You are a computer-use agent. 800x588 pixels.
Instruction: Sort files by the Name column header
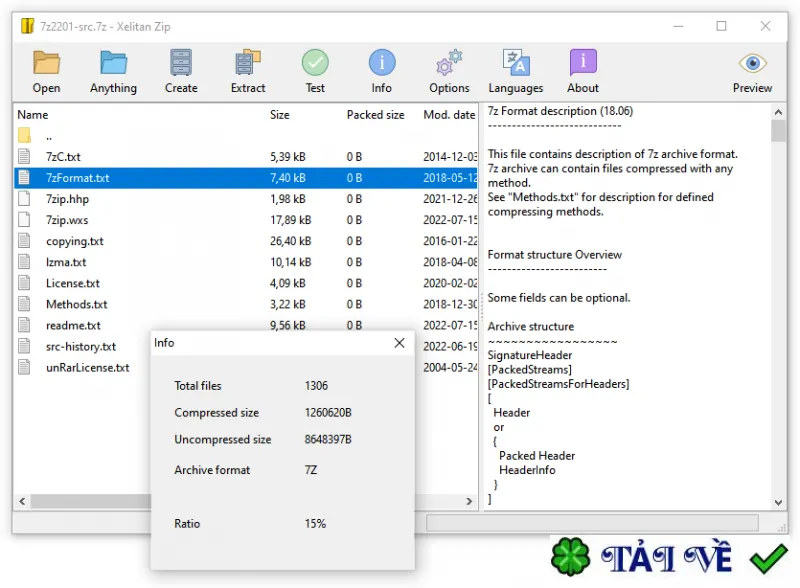pyautogui.click(x=33, y=115)
